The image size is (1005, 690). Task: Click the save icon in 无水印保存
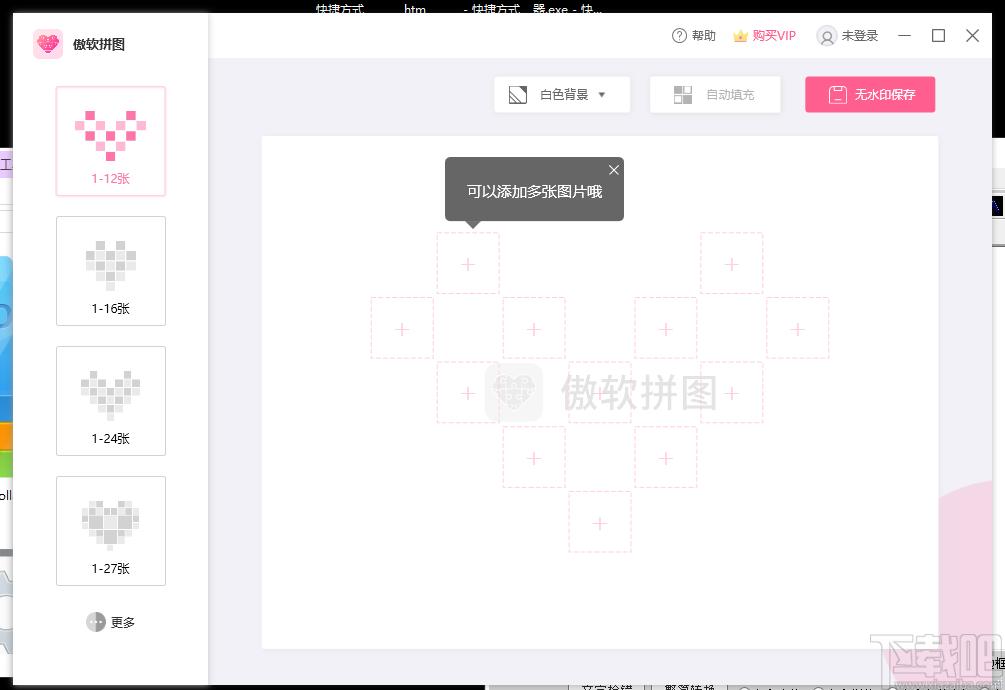pyautogui.click(x=837, y=95)
